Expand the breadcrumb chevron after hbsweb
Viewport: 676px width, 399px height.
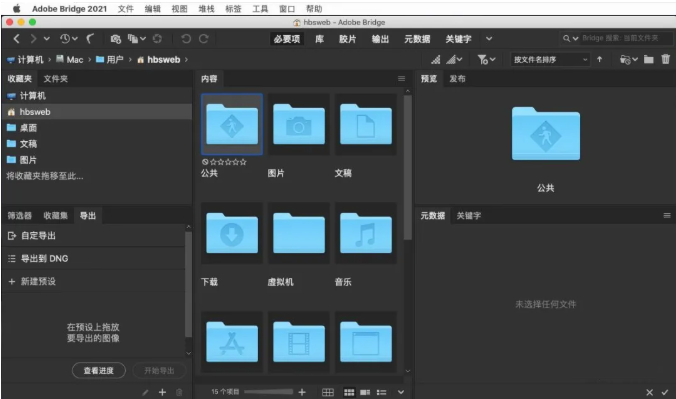coord(186,60)
